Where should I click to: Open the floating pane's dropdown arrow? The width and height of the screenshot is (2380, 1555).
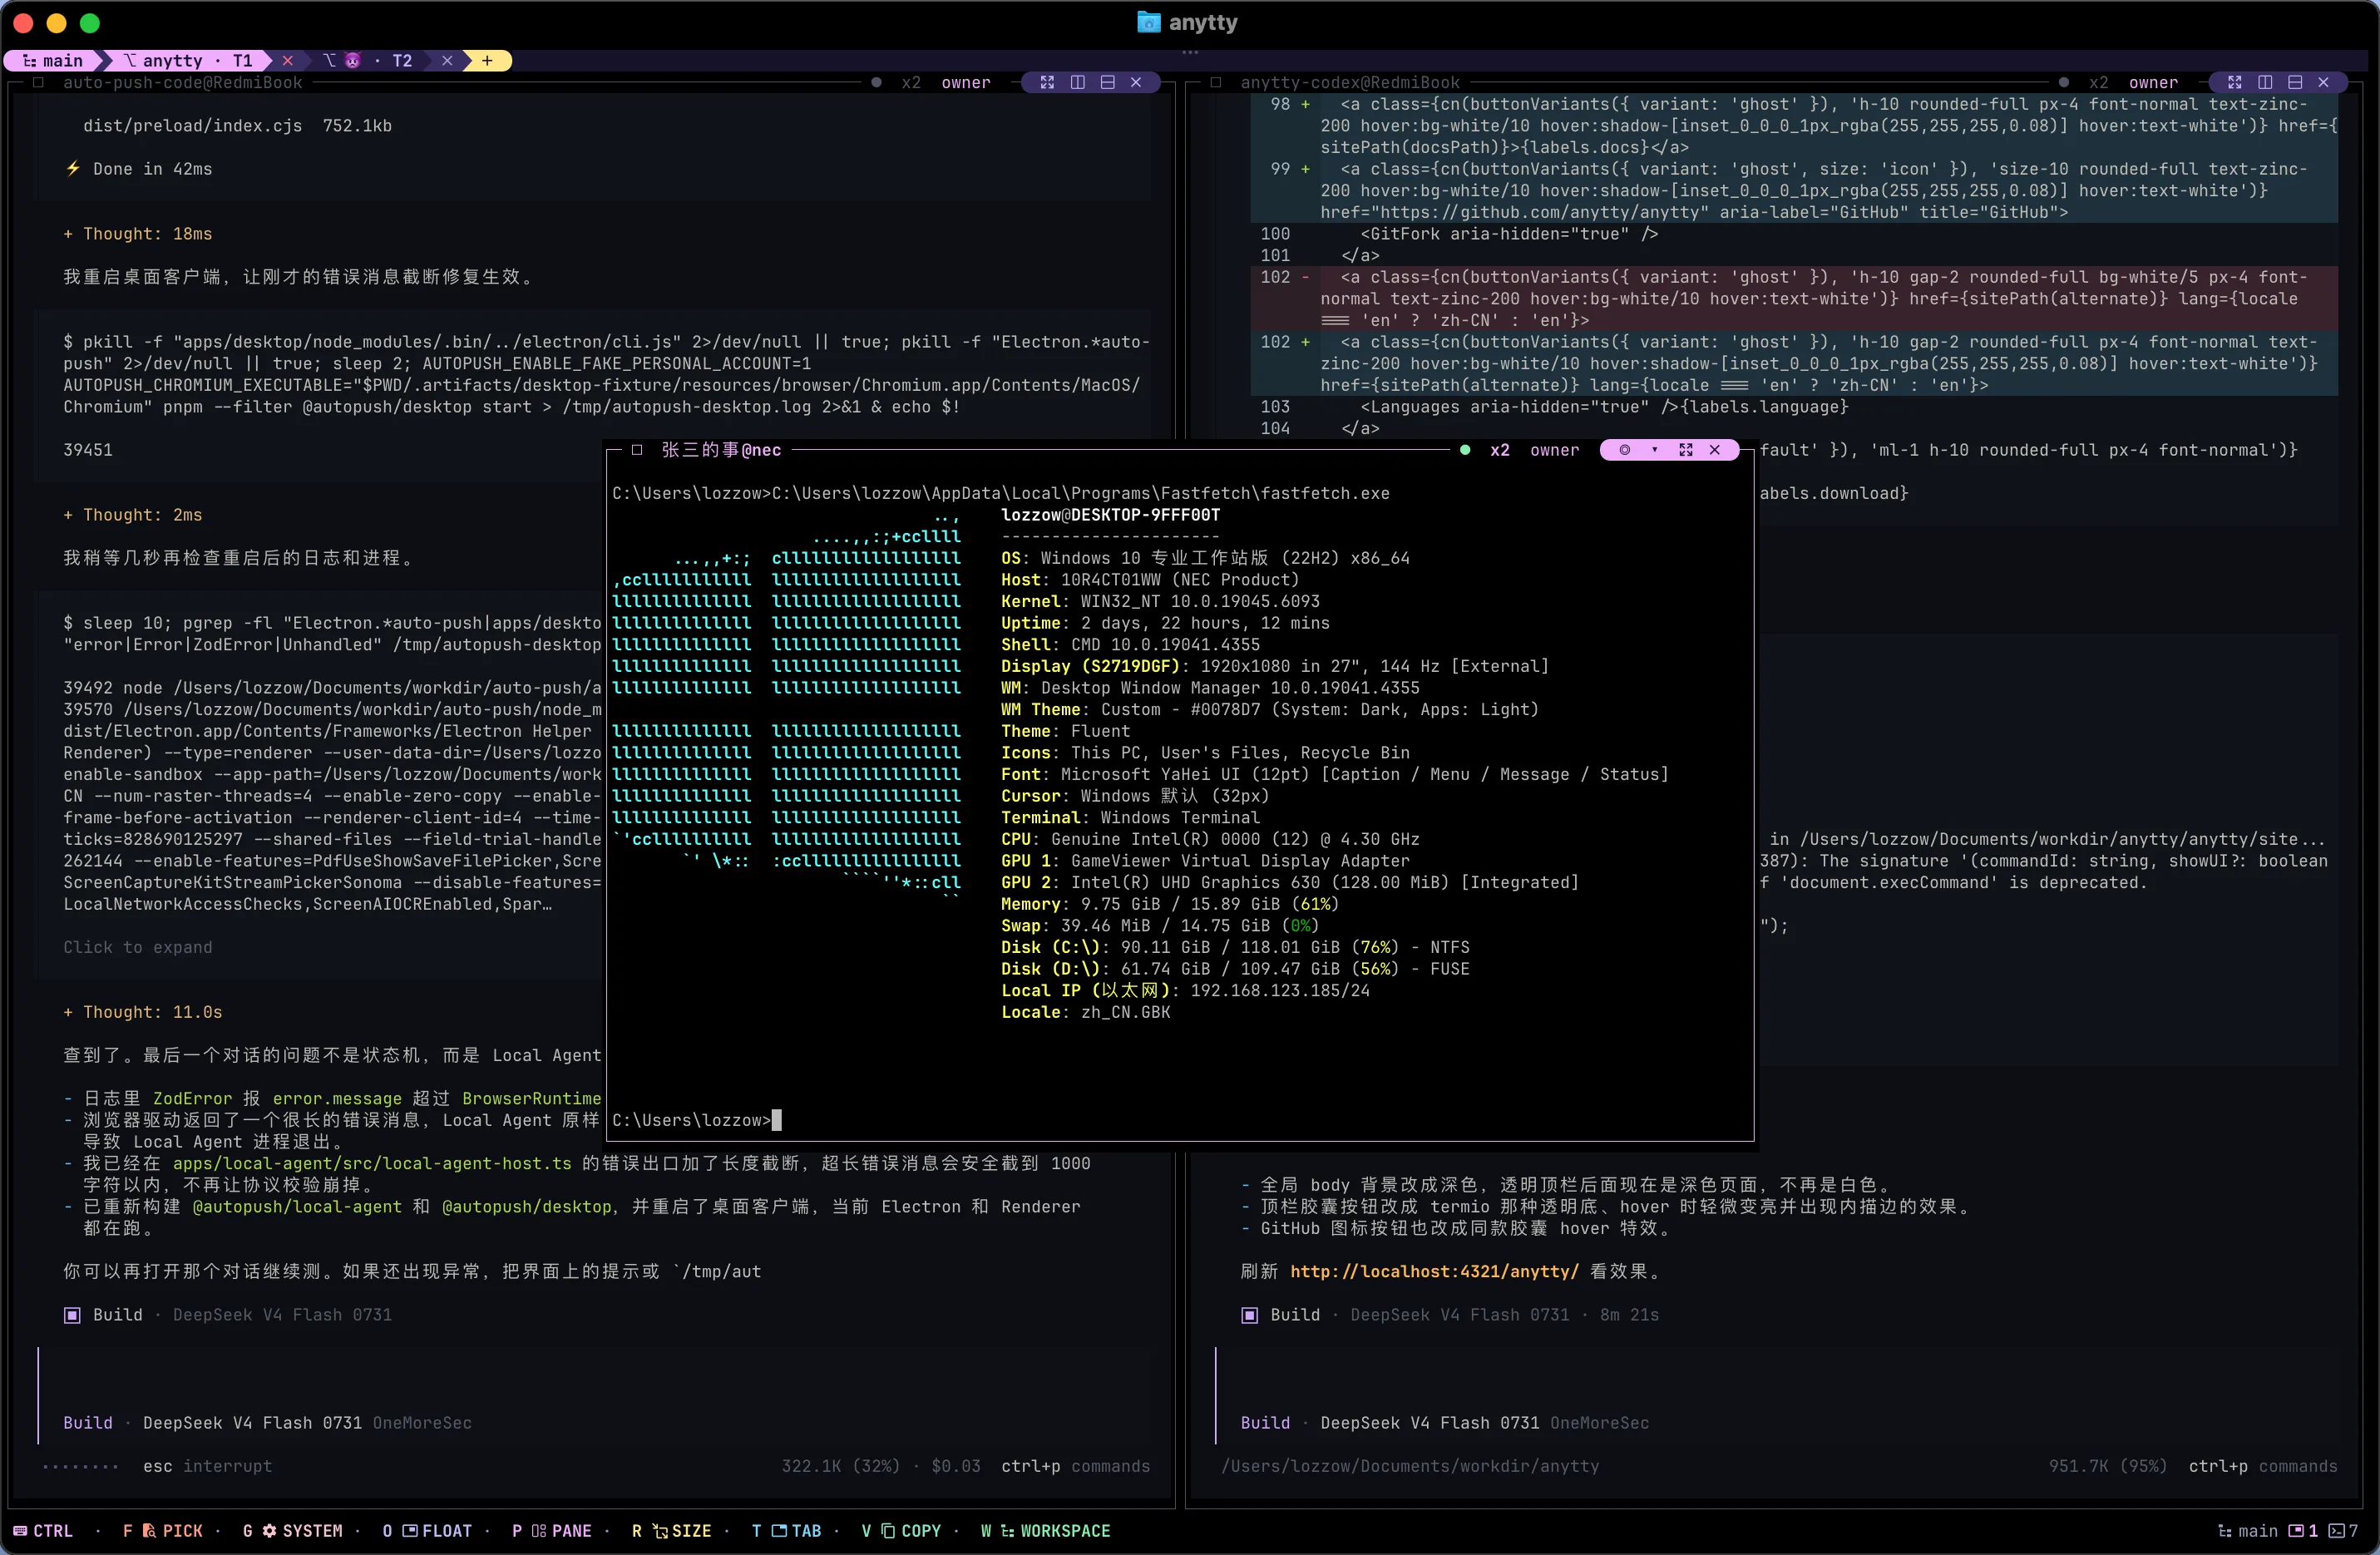pos(1655,450)
